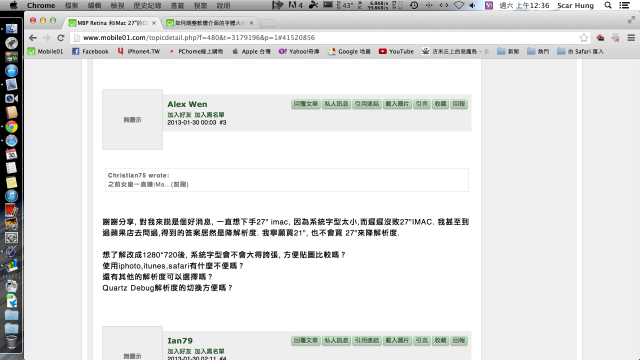Click the #3 post number link
Screen dimensions: 640x360
click(x=223, y=122)
